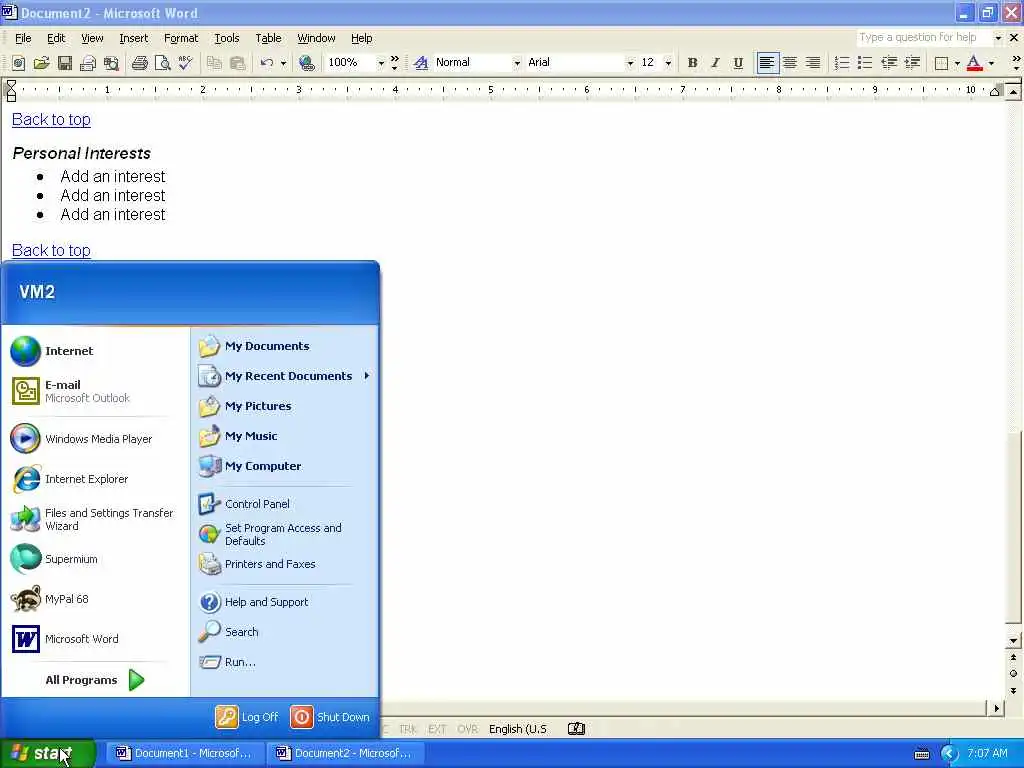Open the font size 12 dropdown
Image resolution: width=1024 pixels, height=768 pixels.
click(668, 63)
